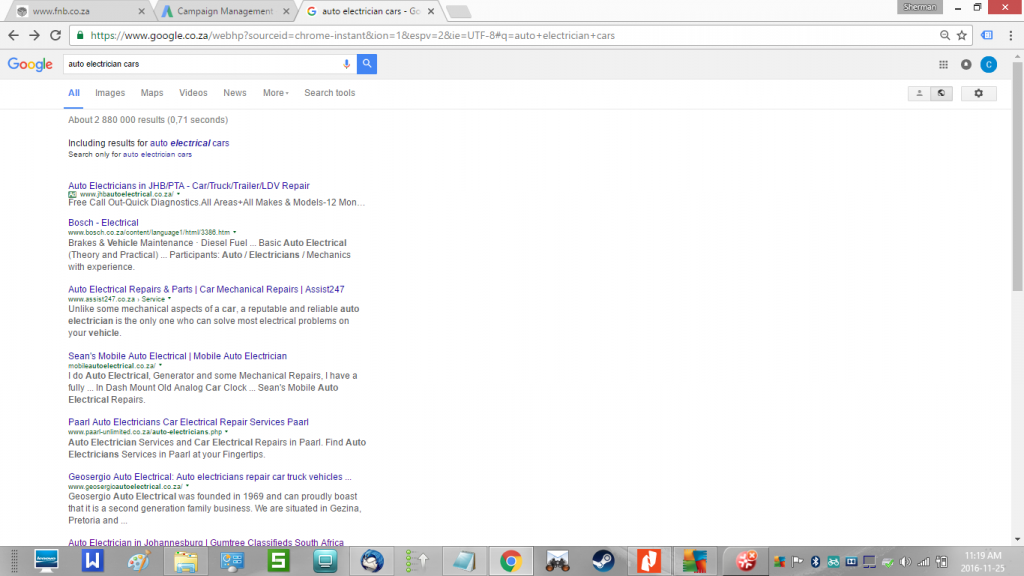Switch to the Campaign Management tab
The height and width of the screenshot is (576, 1024).
pyautogui.click(x=225, y=11)
